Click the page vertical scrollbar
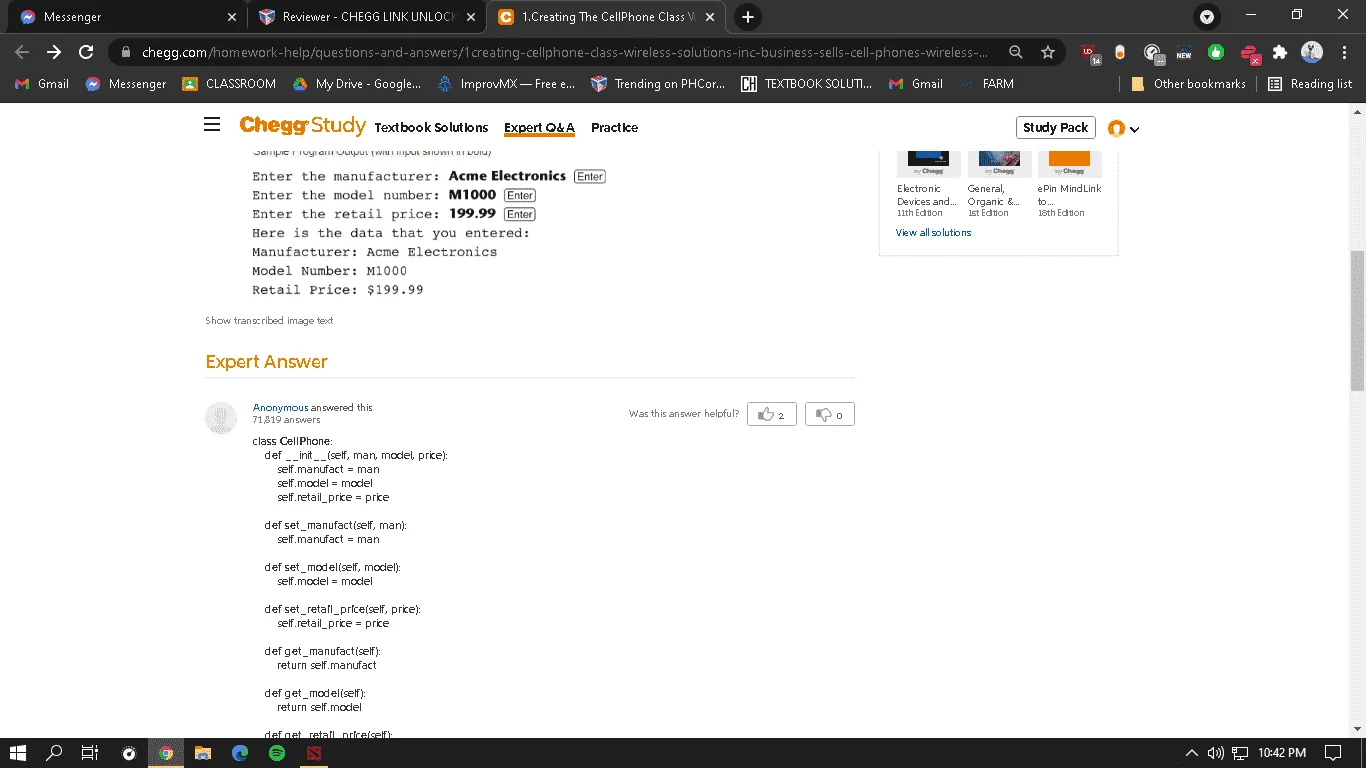This screenshot has height=768, width=1366. 1357,320
